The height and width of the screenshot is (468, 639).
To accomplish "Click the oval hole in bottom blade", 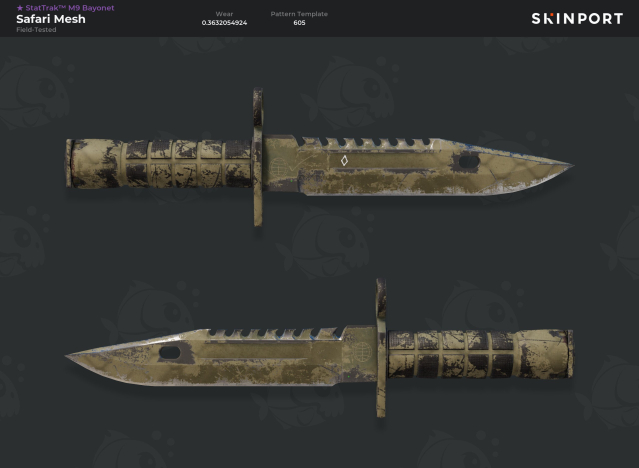I will (x=170, y=353).
